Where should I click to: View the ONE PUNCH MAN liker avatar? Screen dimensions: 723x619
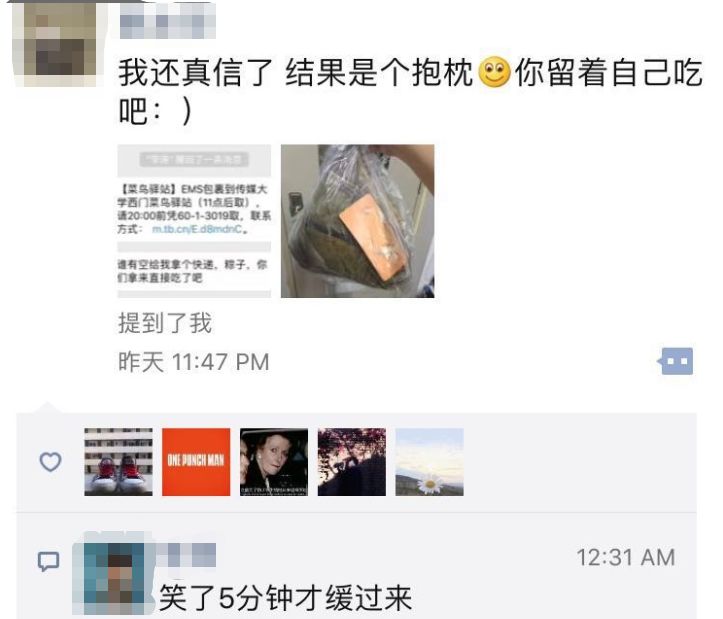(196, 462)
